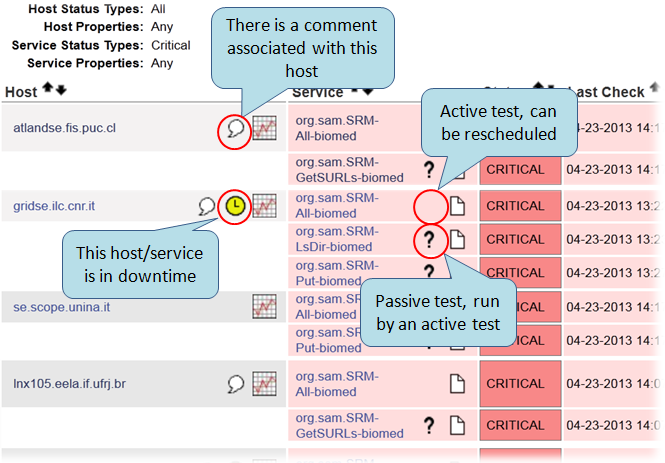Click the document icon on gridse's SRM-All-biomed row
Image resolution: width=665 pixels, height=463 pixels.
[457, 206]
